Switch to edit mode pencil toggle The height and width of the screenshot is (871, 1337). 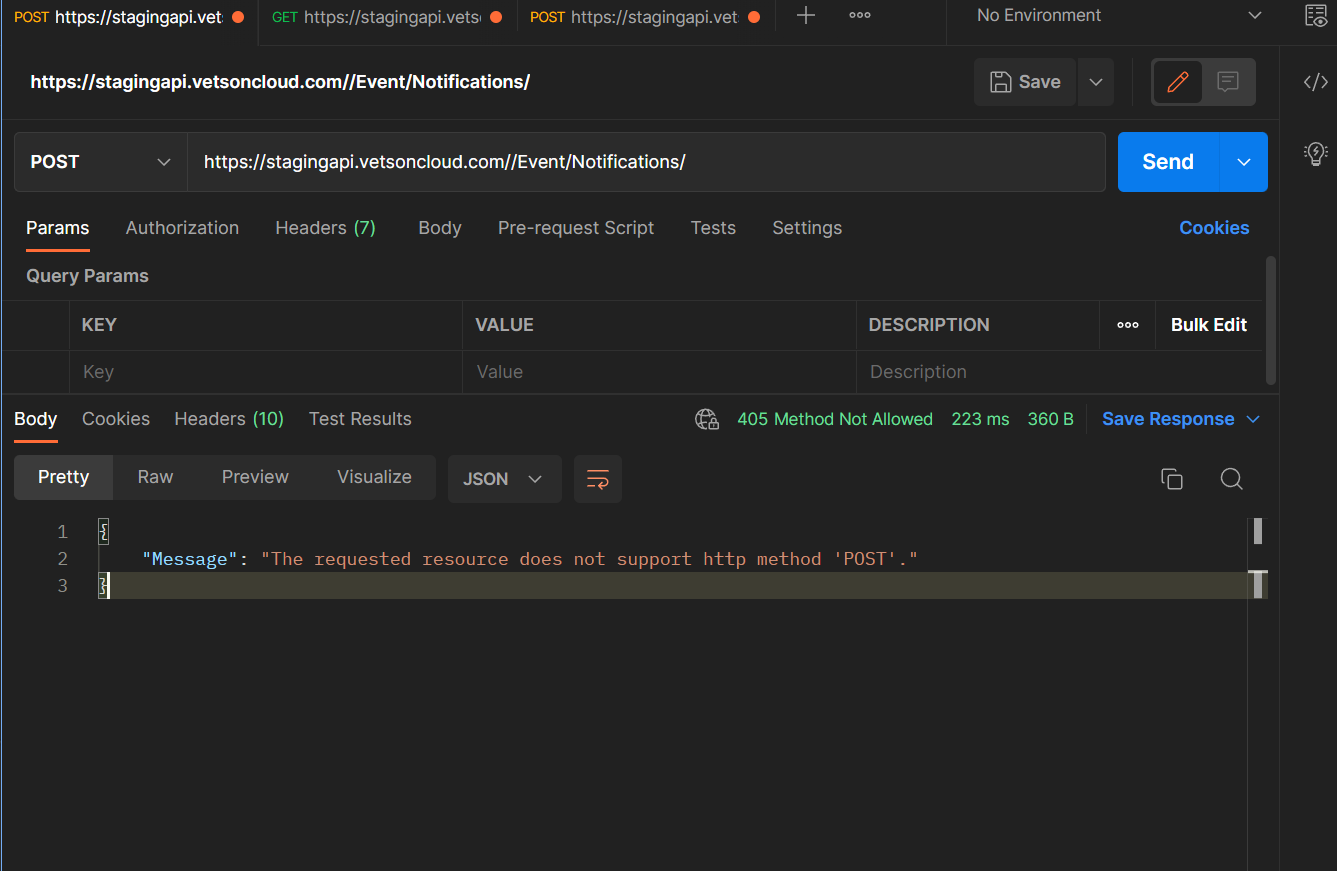[1177, 82]
